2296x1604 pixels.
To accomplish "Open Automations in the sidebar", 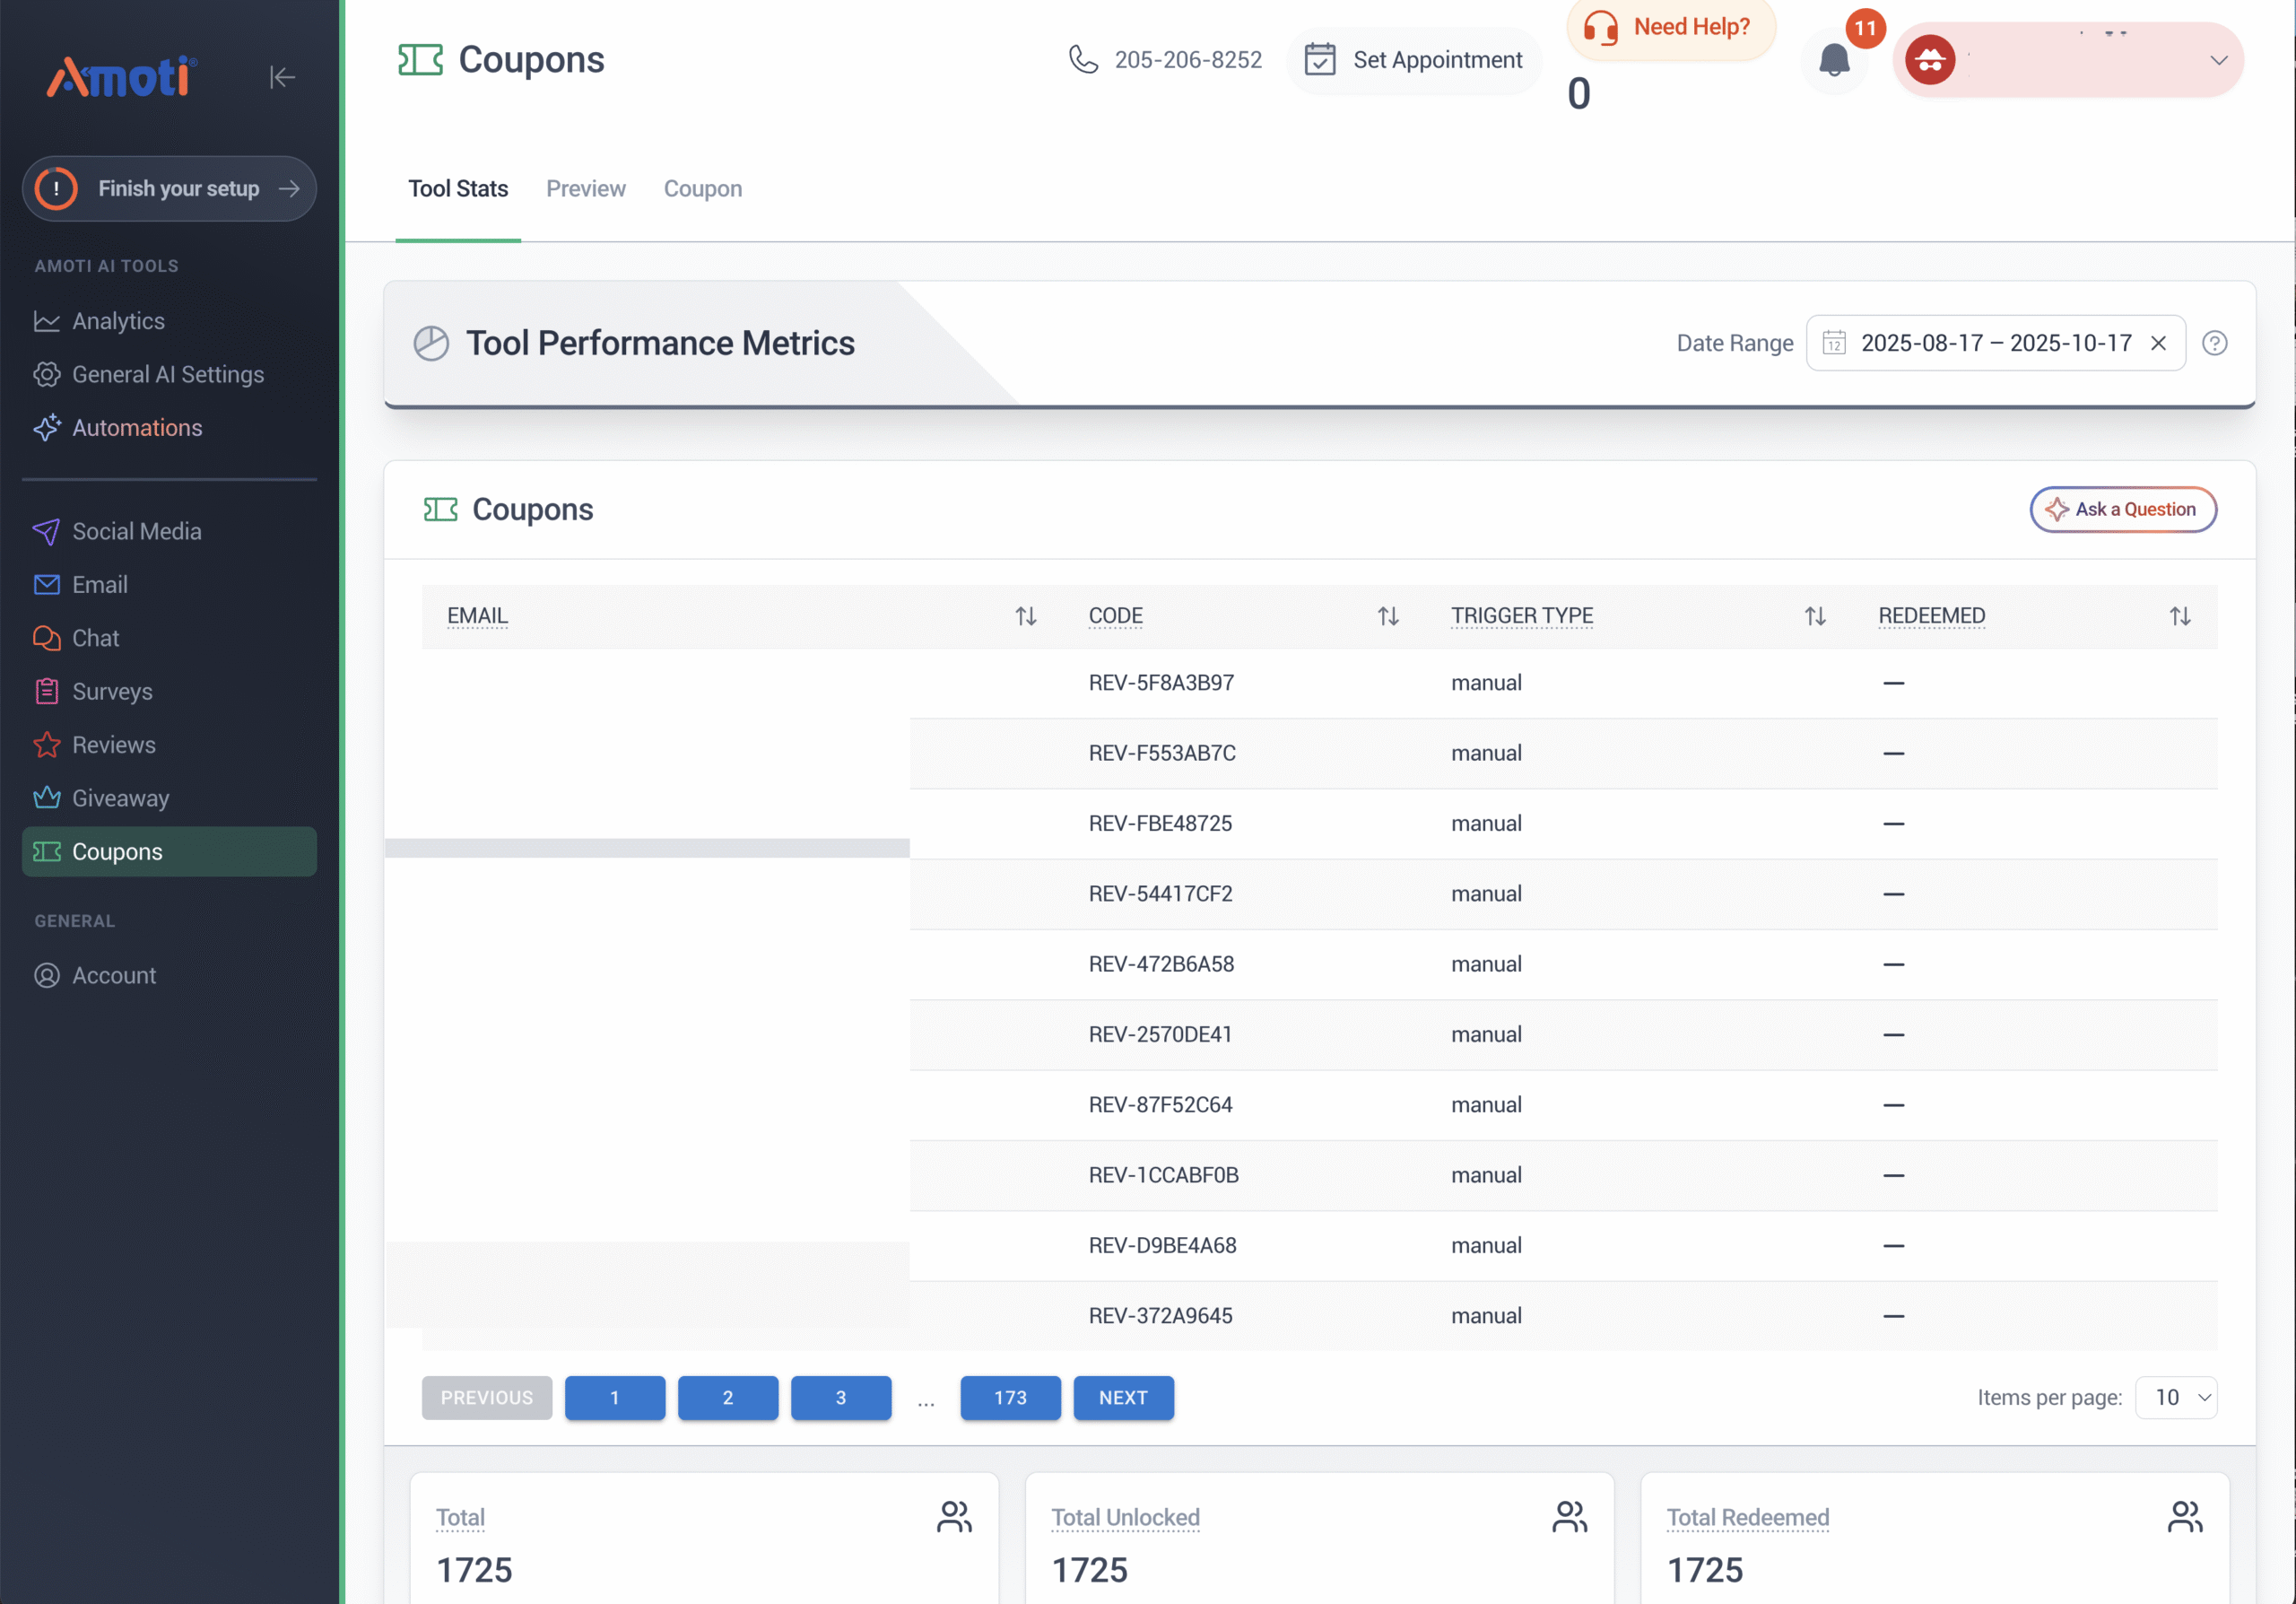I will point(137,428).
